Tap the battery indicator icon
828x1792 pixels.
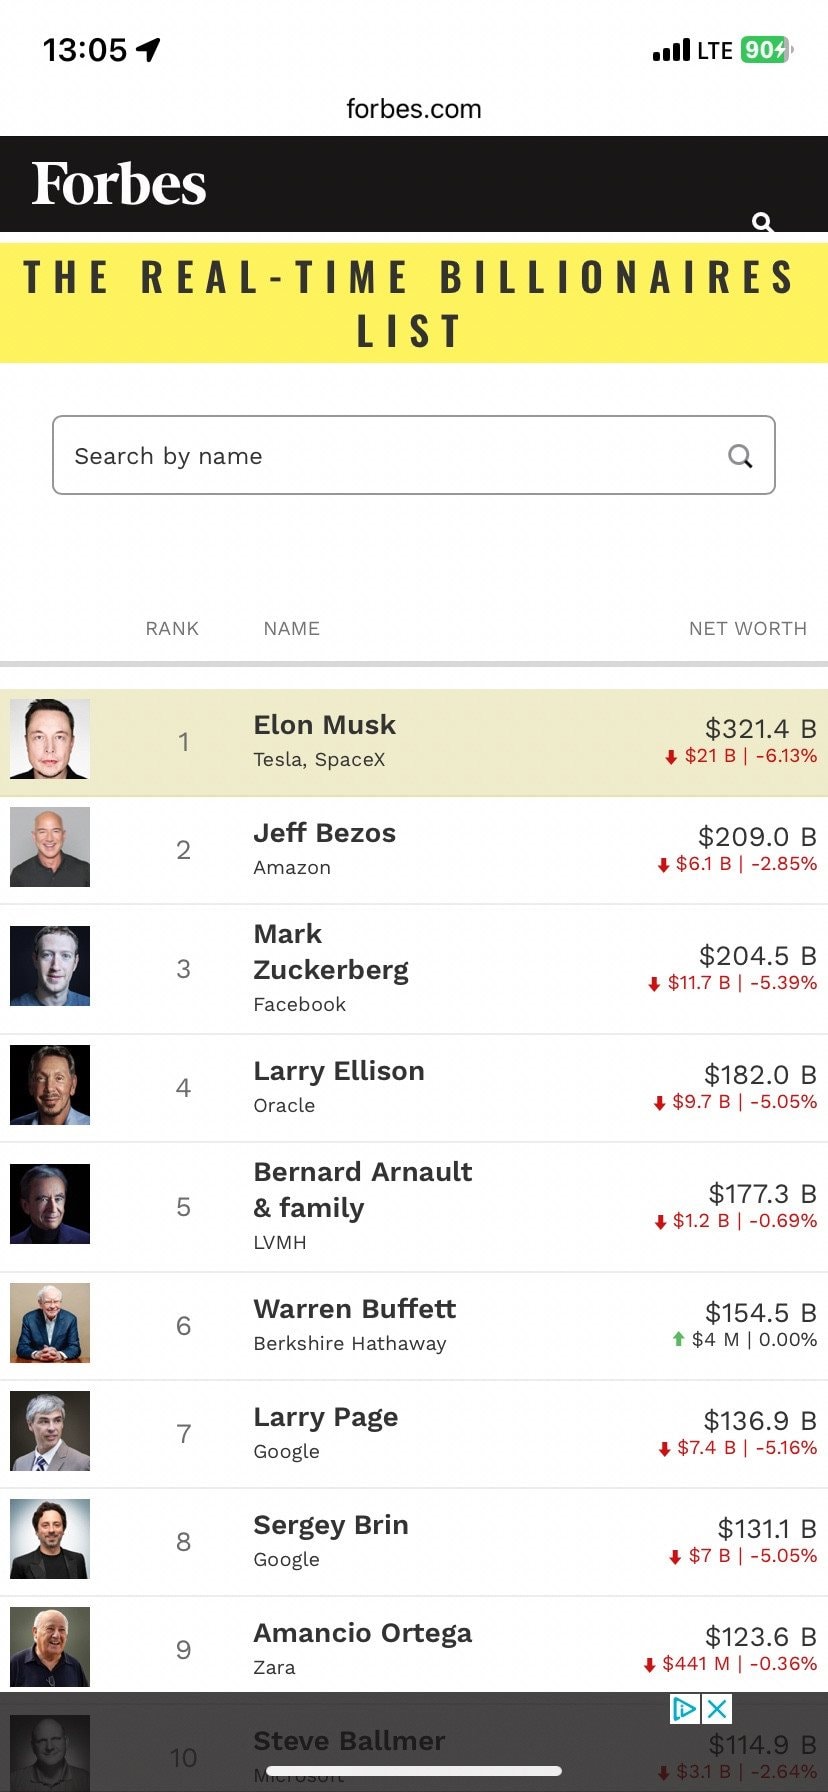[767, 50]
